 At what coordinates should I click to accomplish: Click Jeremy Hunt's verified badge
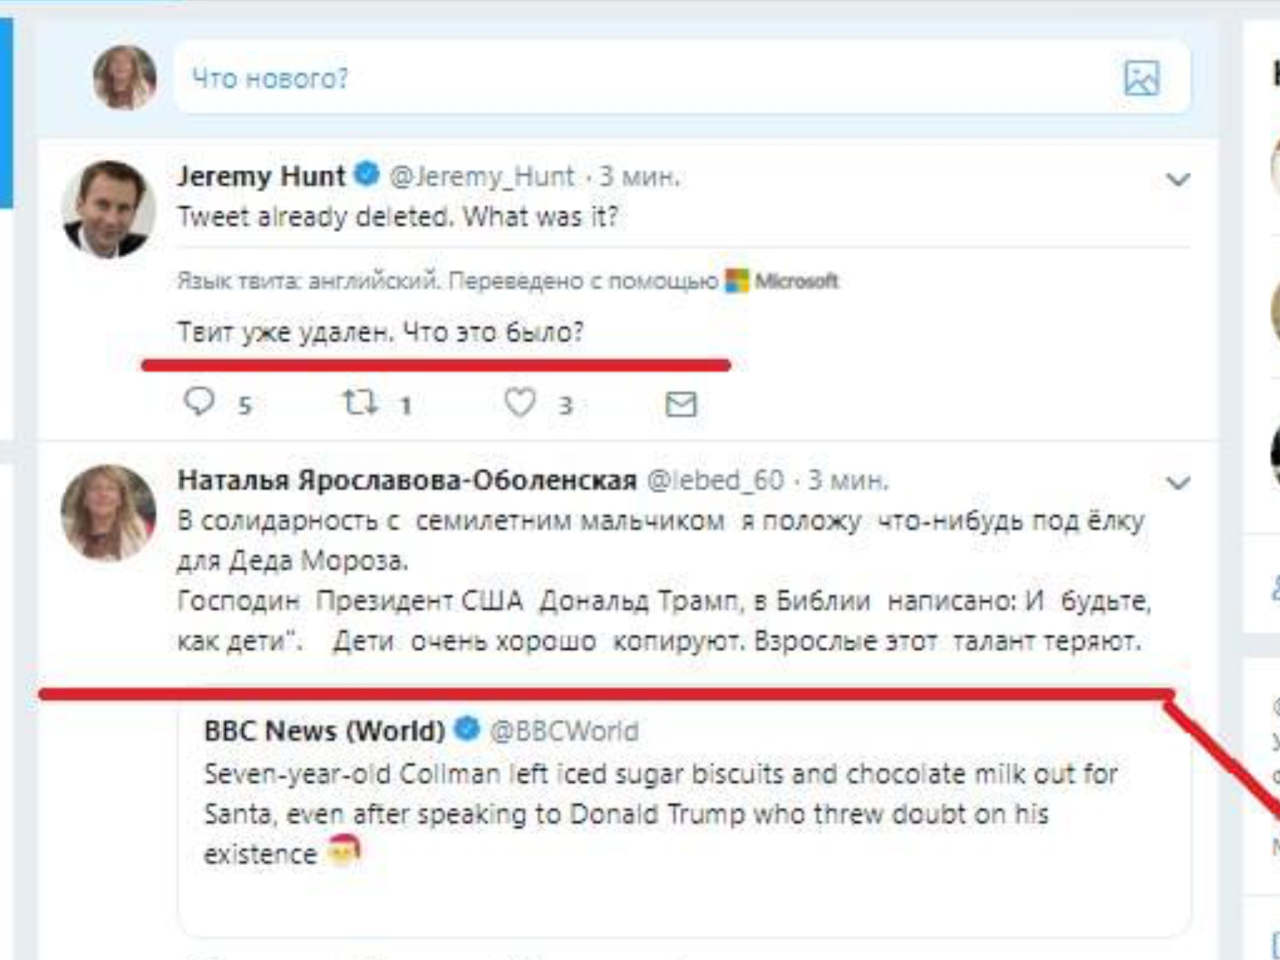367,175
